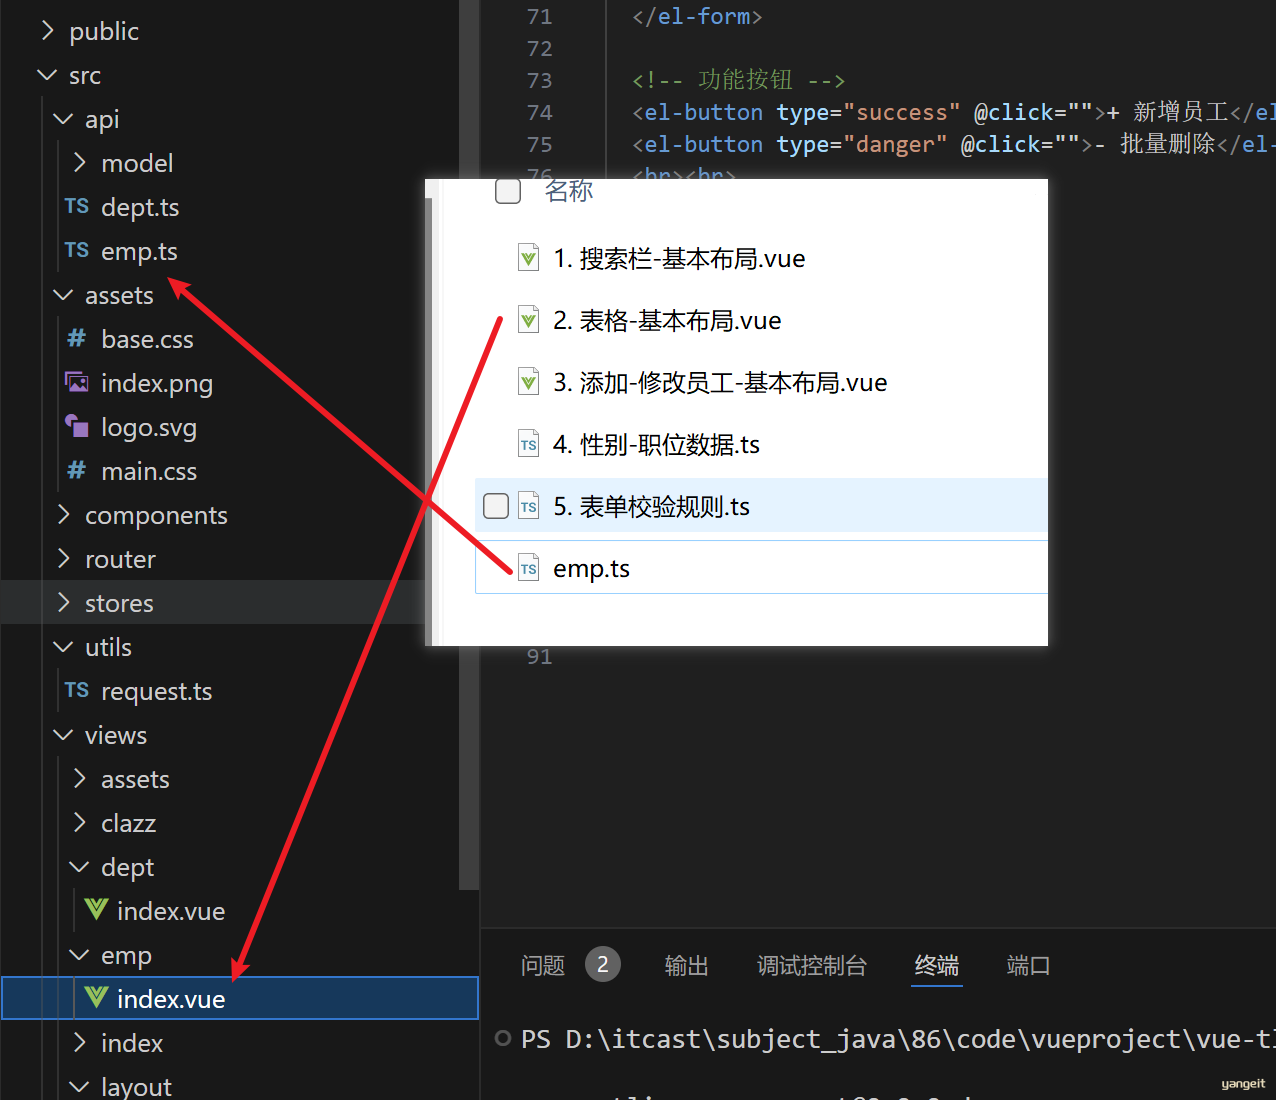Screen dimensions: 1276x1100
Task: Click the terminal prompt circle indicator
Action: coord(503,1038)
